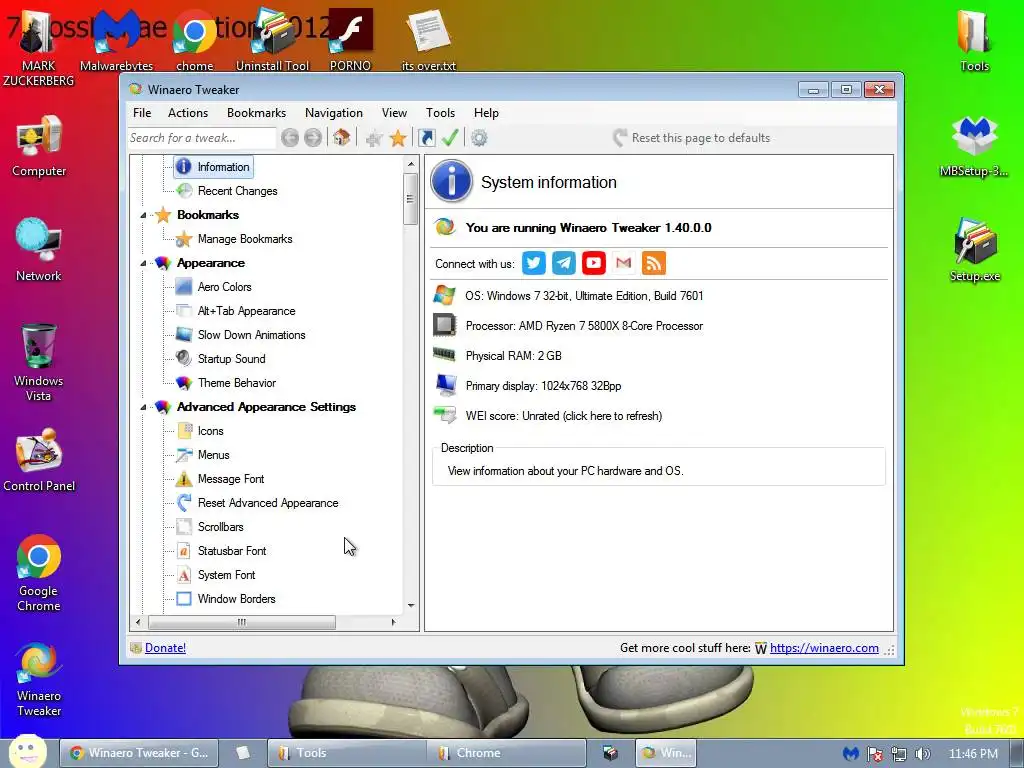1024x768 pixels.
Task: Select Control Panel desktop icon
Action: pos(39,460)
